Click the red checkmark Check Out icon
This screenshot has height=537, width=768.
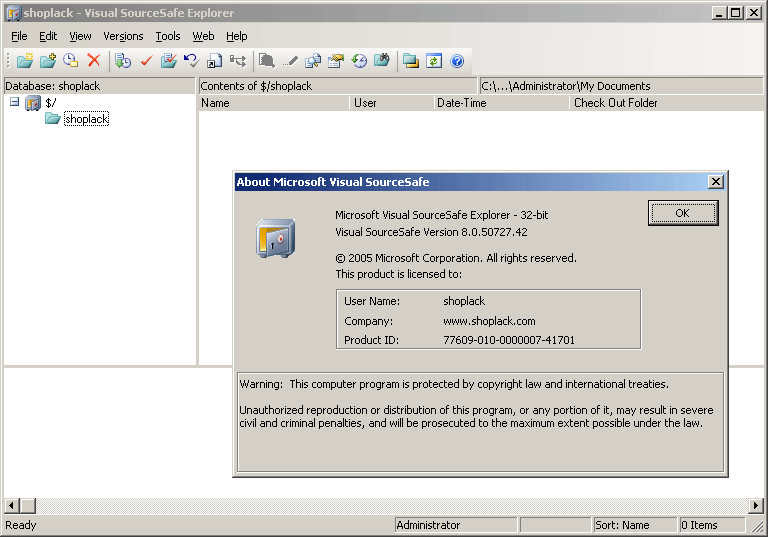click(x=146, y=61)
